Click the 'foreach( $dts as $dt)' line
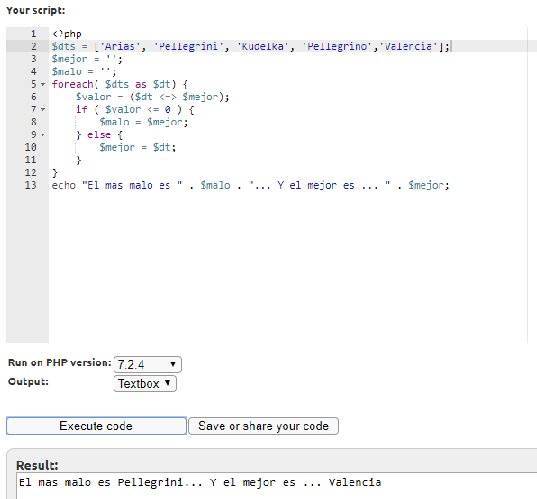The height and width of the screenshot is (499, 537). click(120, 84)
